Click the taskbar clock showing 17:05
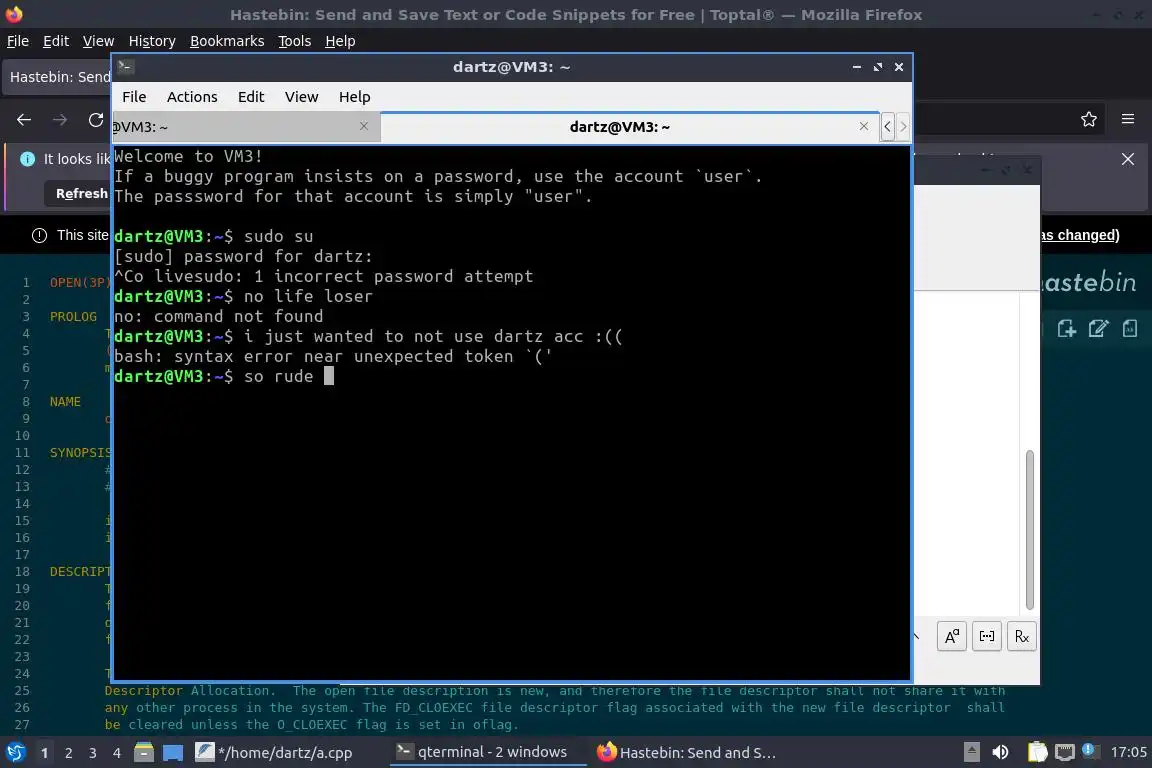 (1128, 752)
